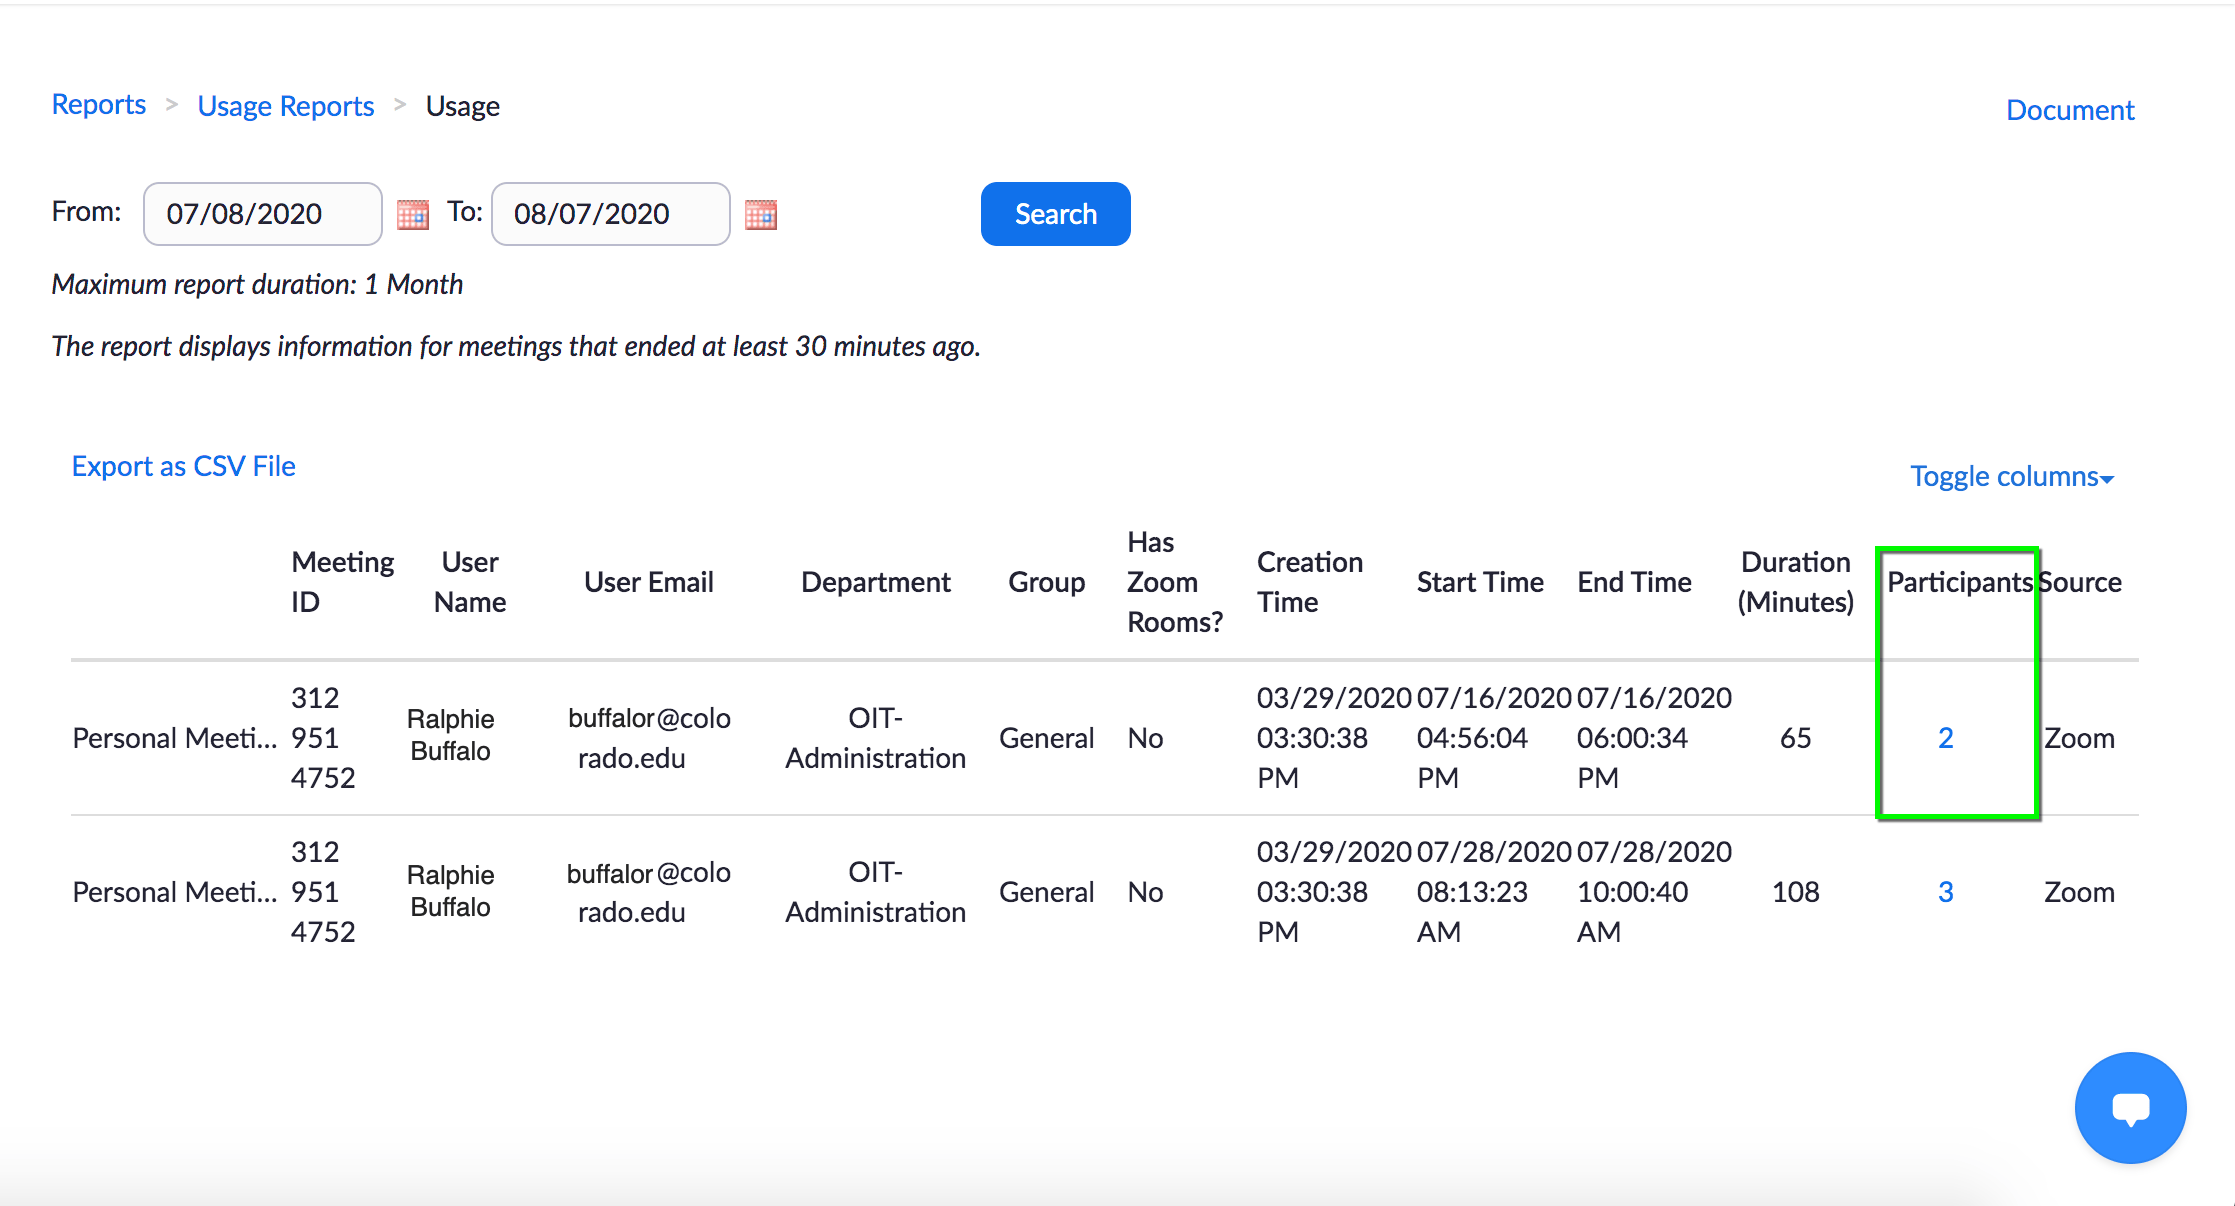Viewport: 2235px width, 1206px height.
Task: Open the To date calendar icon
Action: (x=760, y=214)
